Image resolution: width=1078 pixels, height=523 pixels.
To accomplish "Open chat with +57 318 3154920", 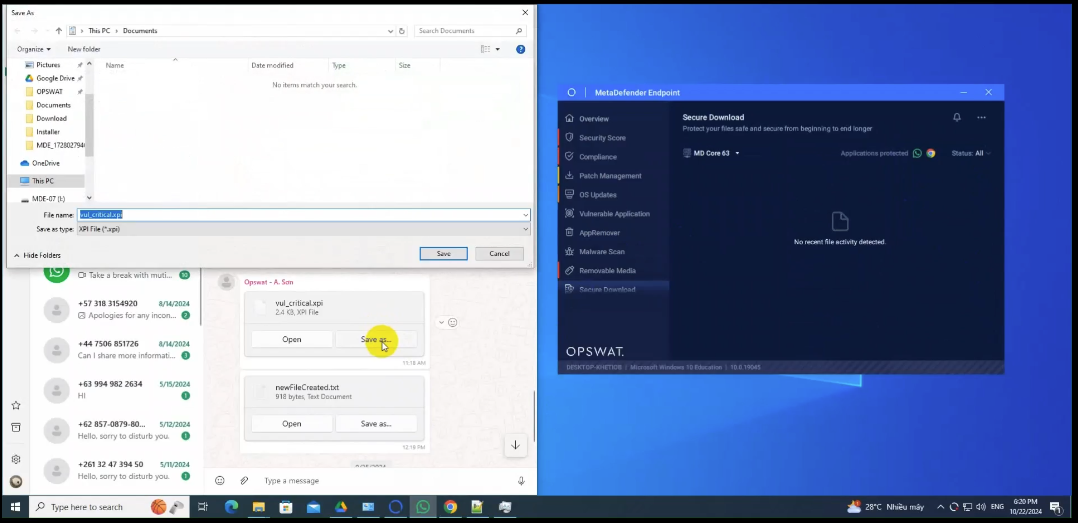I will coord(117,309).
